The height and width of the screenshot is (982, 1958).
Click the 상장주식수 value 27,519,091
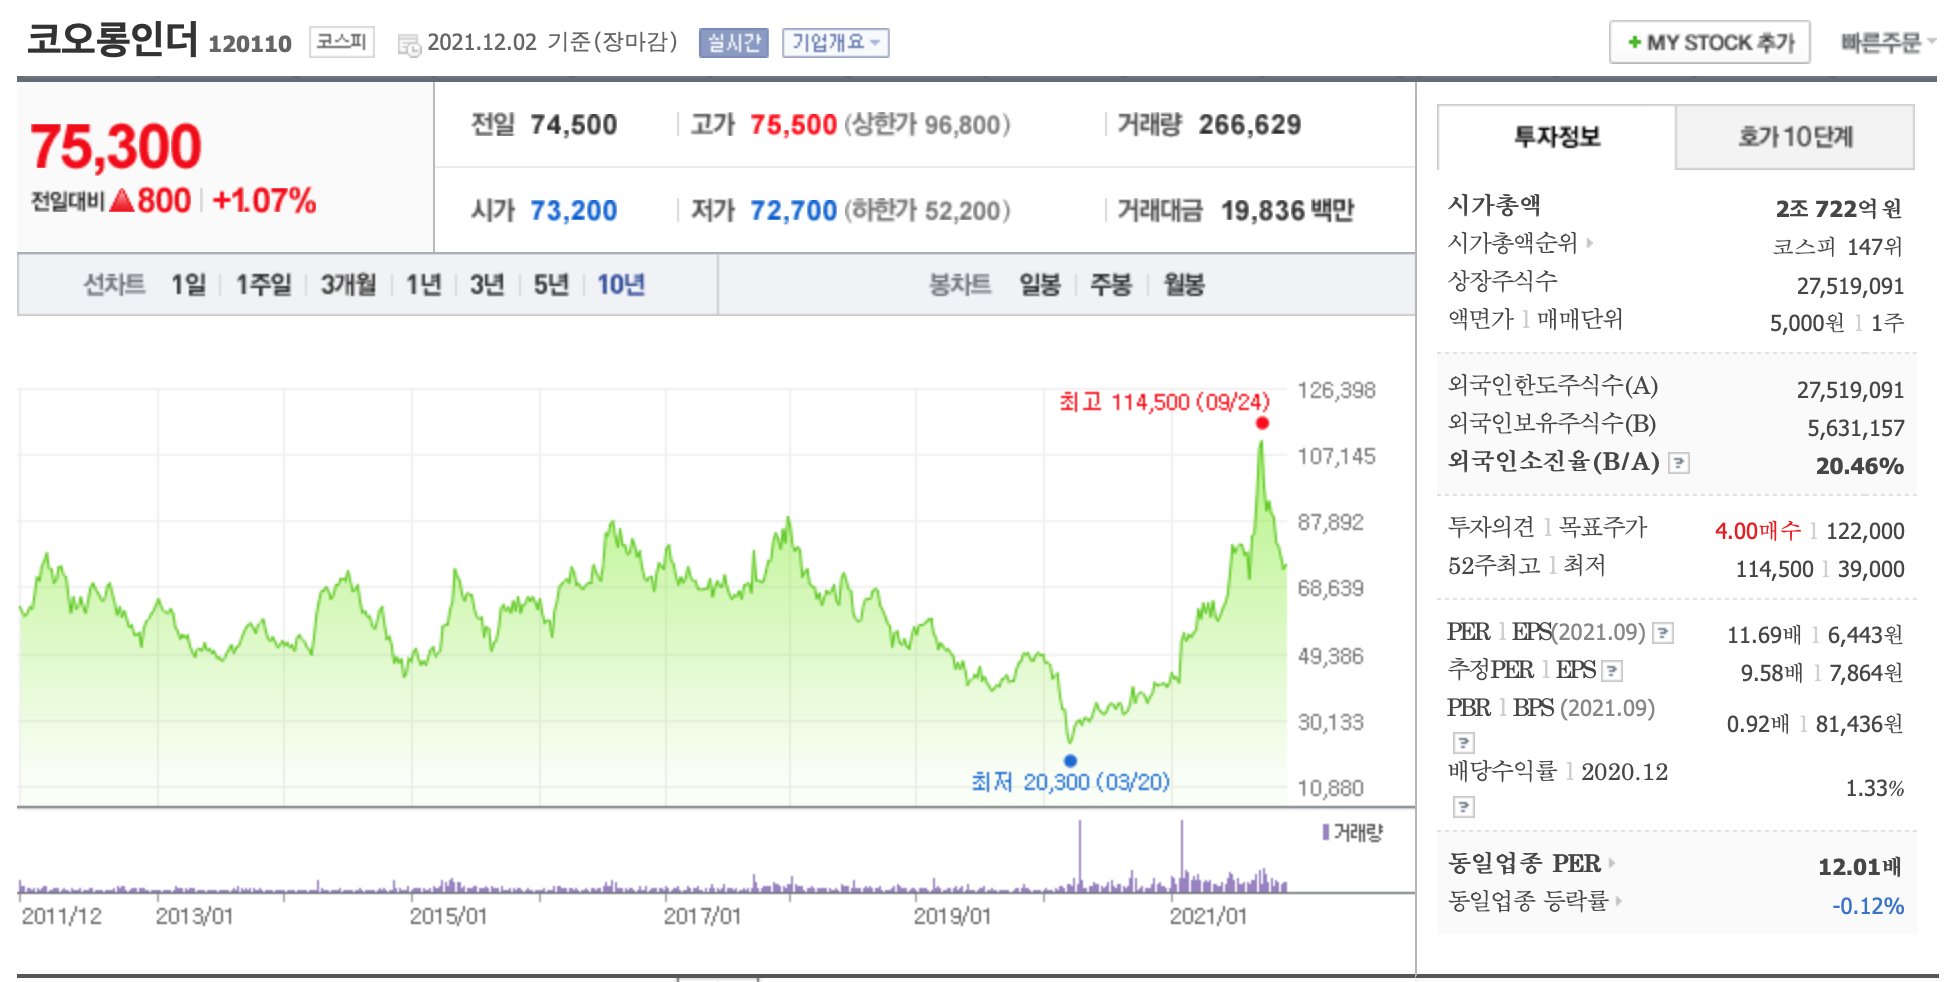[x=1850, y=286]
